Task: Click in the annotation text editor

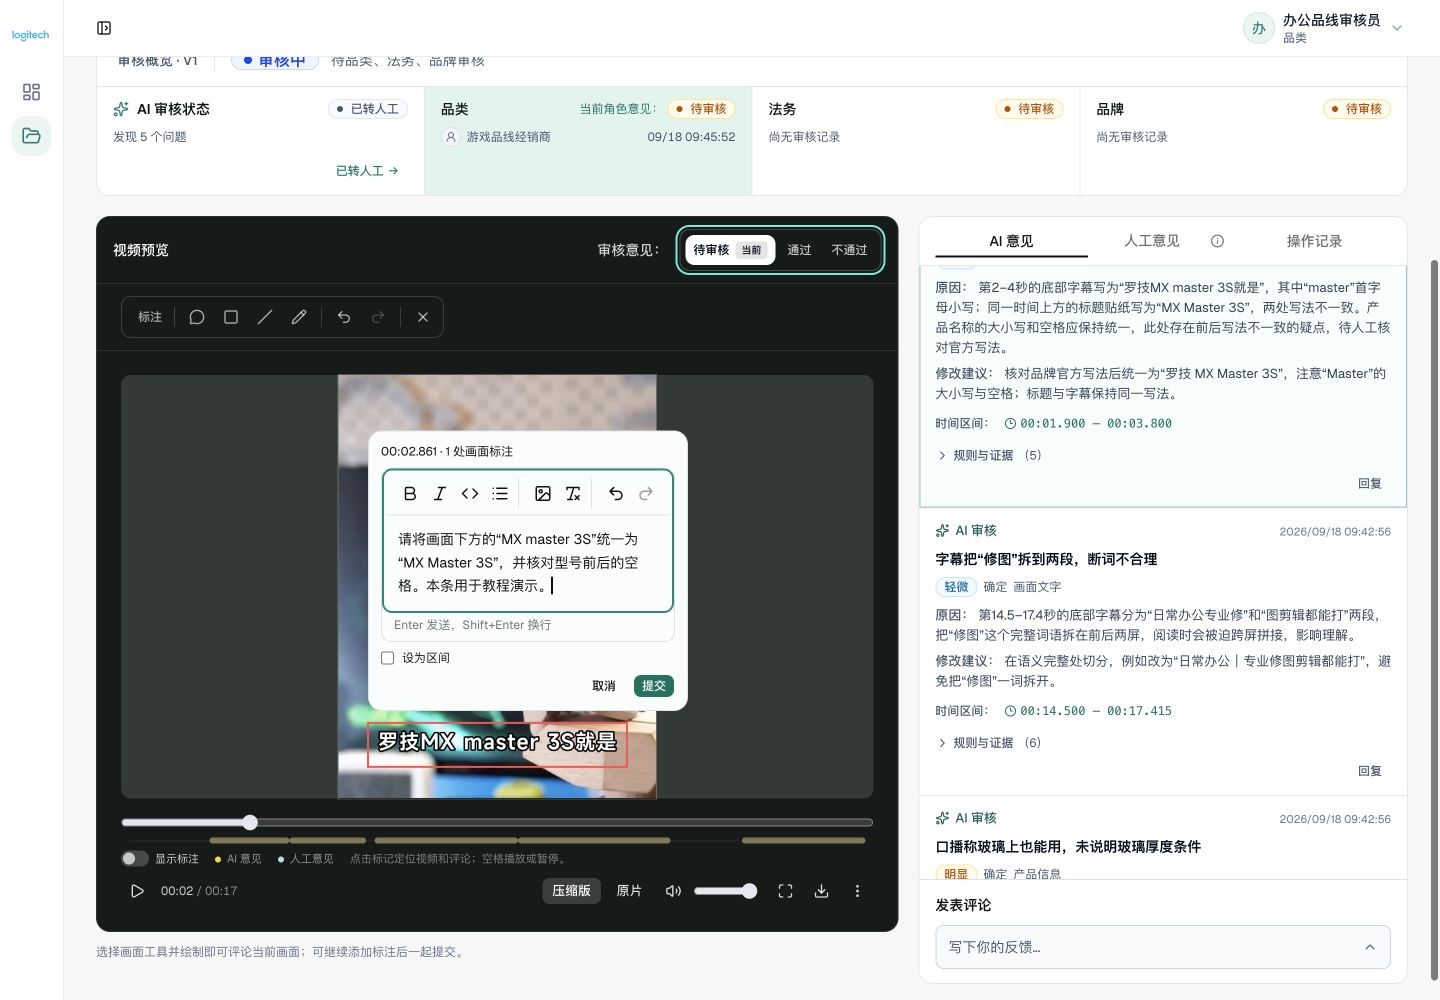Action: tap(528, 562)
